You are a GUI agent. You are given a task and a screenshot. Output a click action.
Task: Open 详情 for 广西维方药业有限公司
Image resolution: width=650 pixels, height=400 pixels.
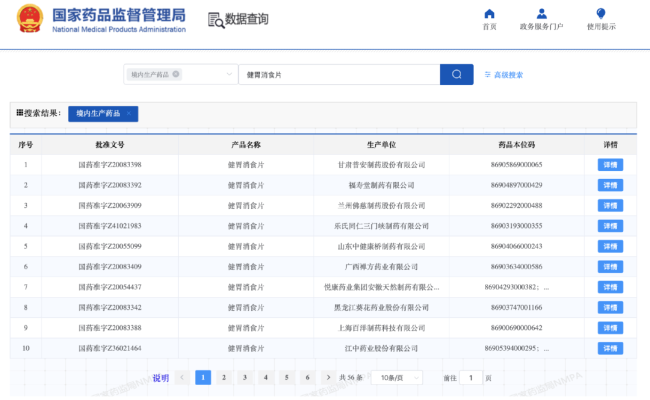[x=610, y=267]
